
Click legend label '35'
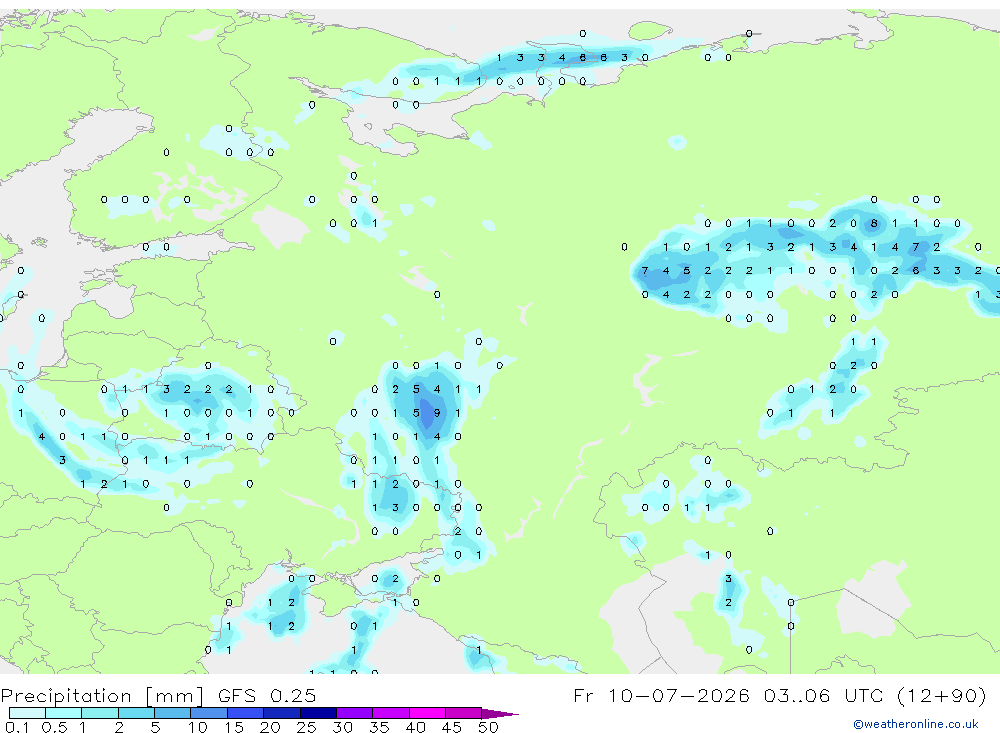[x=379, y=727]
